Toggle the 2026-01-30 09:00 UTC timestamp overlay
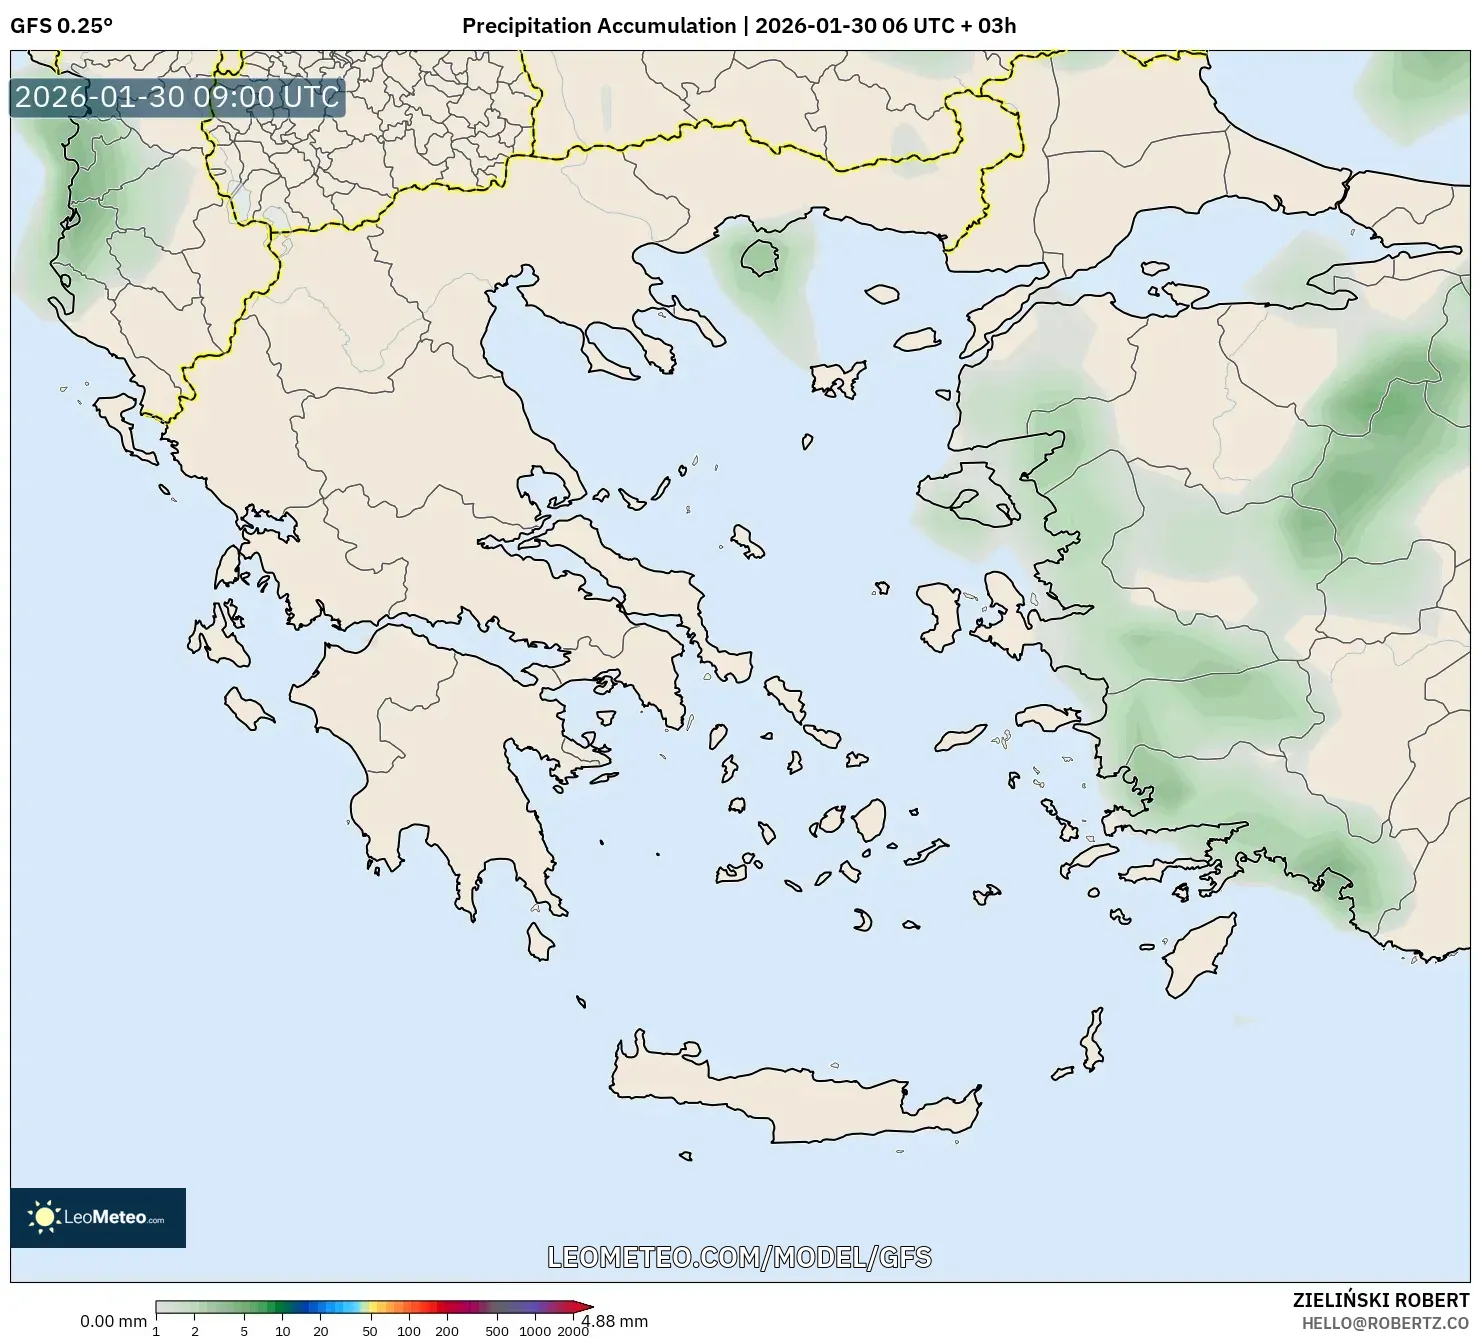 pos(175,98)
